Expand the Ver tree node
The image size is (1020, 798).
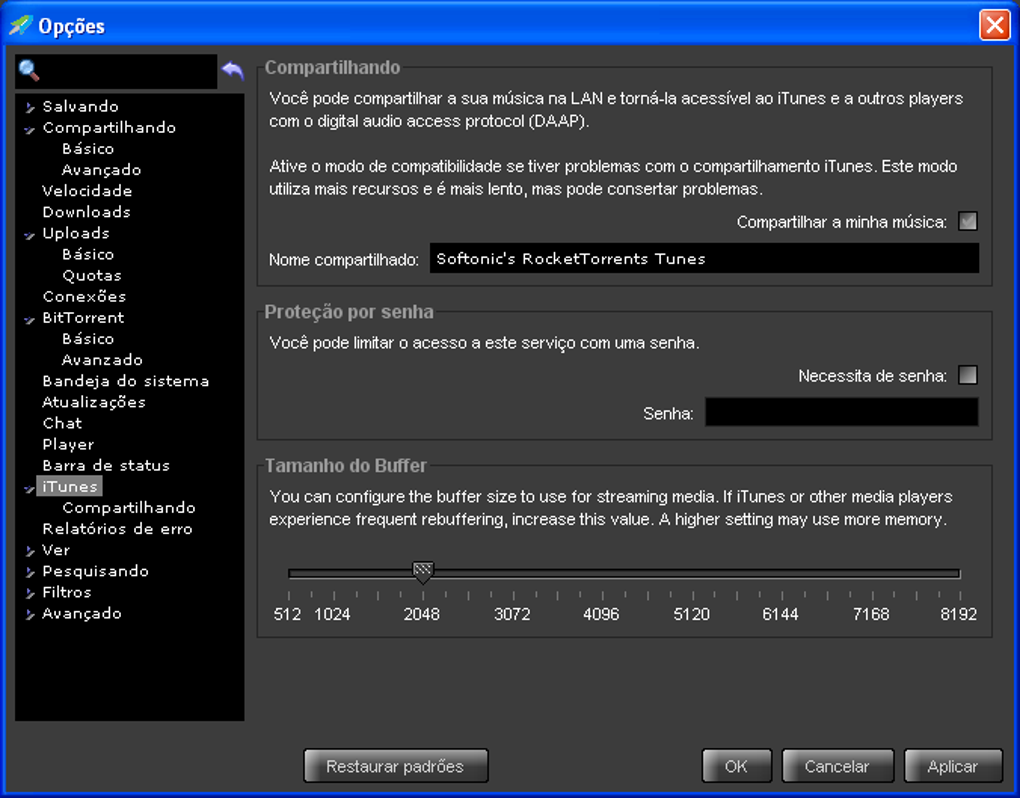coord(29,550)
